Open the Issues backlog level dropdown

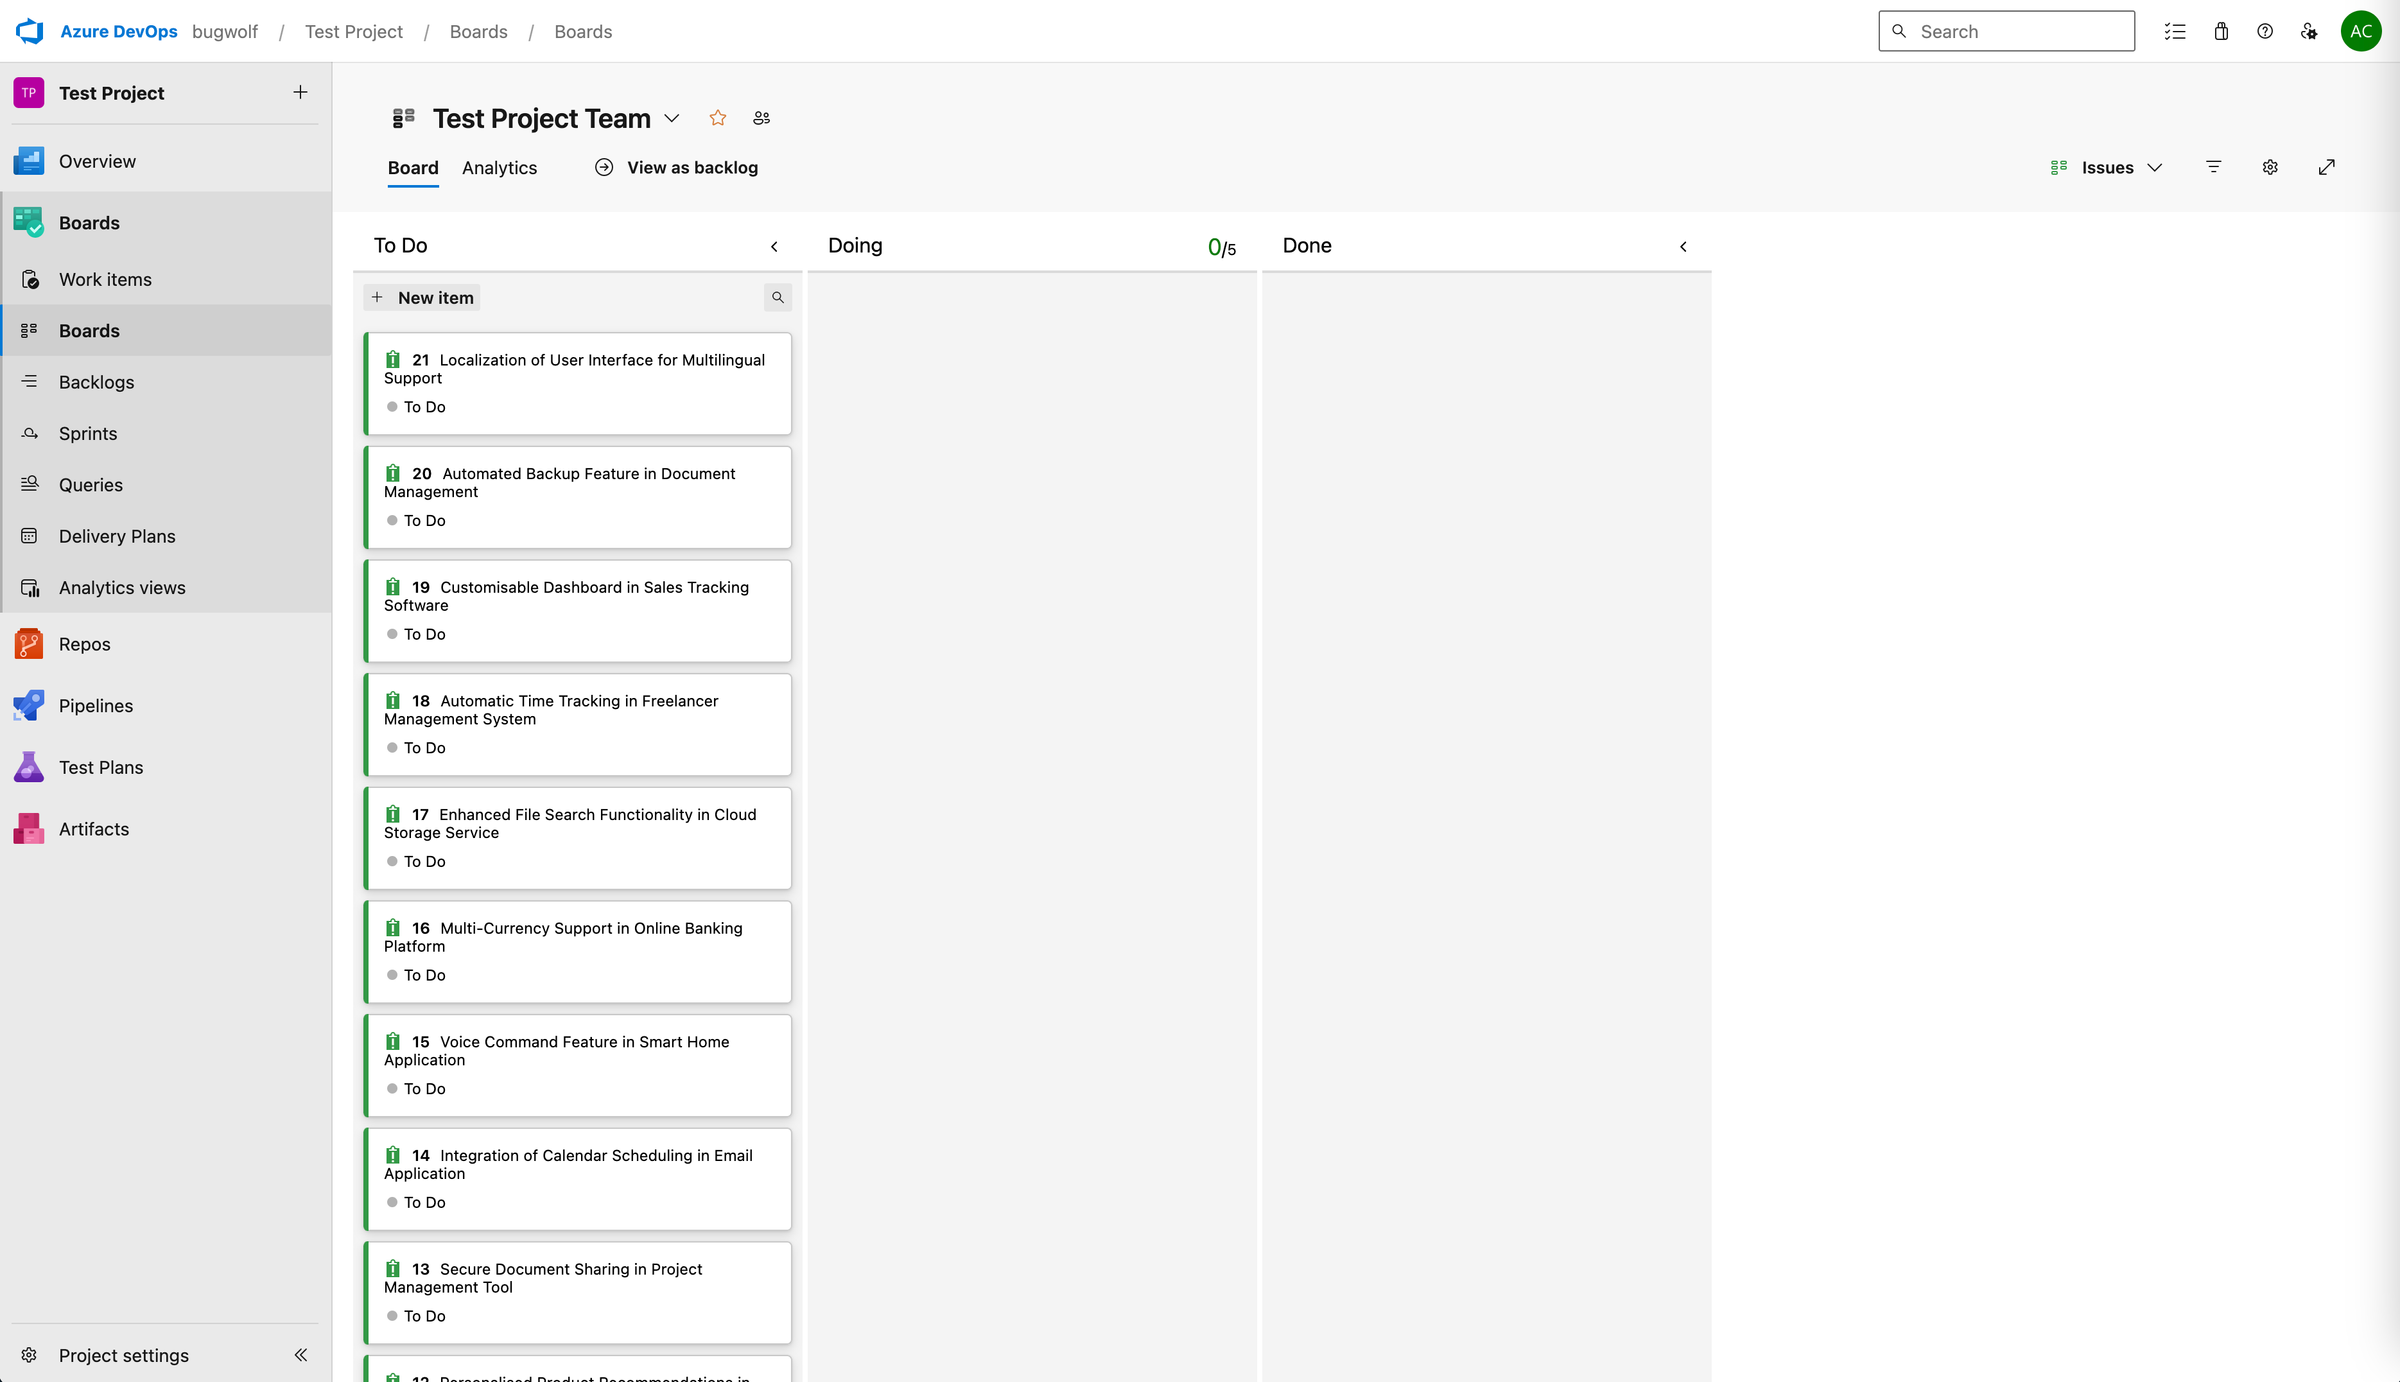pos(2155,167)
